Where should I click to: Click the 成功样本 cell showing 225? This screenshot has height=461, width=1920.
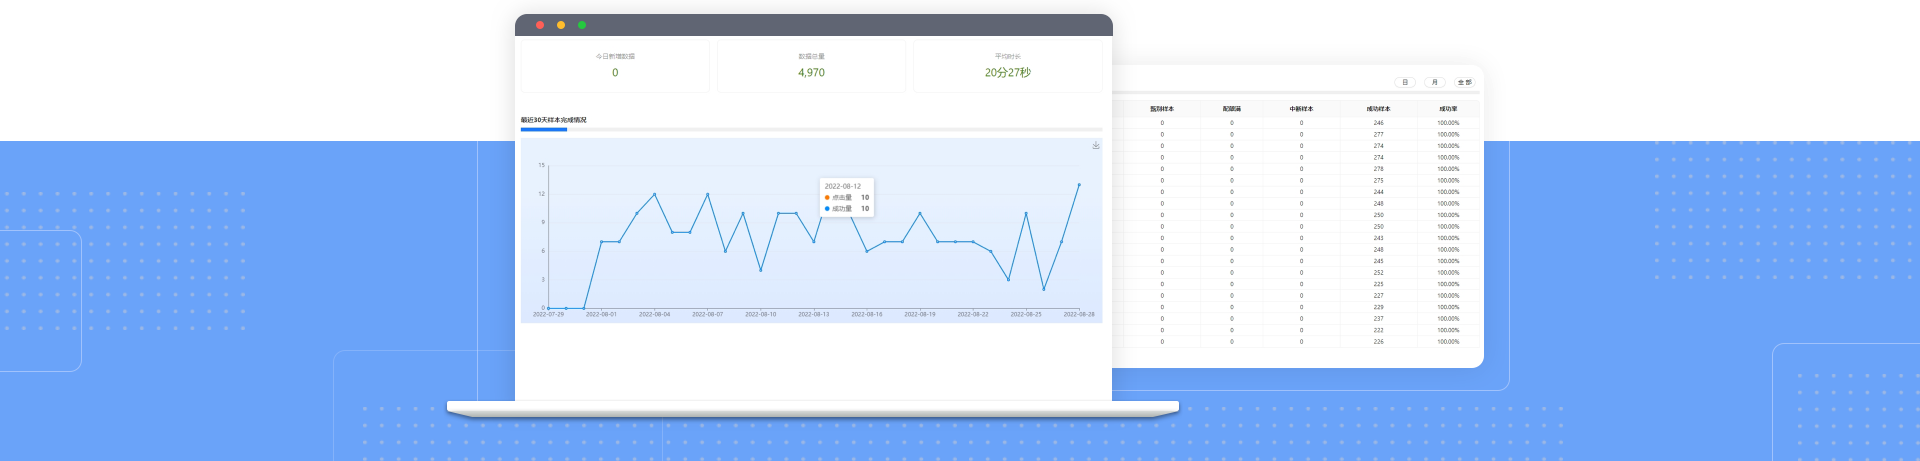tap(1378, 284)
